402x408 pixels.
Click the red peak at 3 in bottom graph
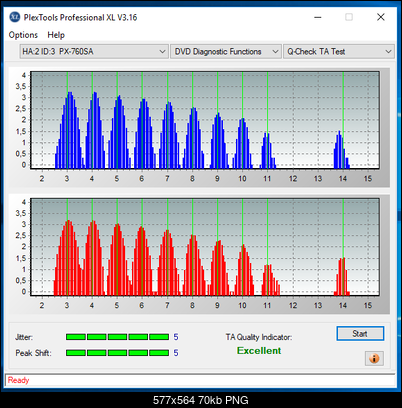[68, 258]
